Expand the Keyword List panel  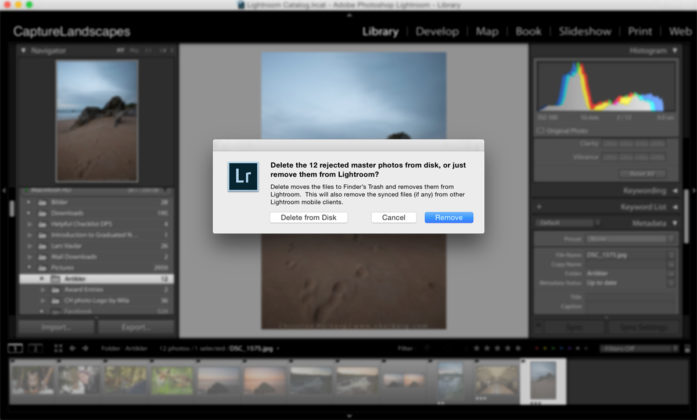click(675, 207)
